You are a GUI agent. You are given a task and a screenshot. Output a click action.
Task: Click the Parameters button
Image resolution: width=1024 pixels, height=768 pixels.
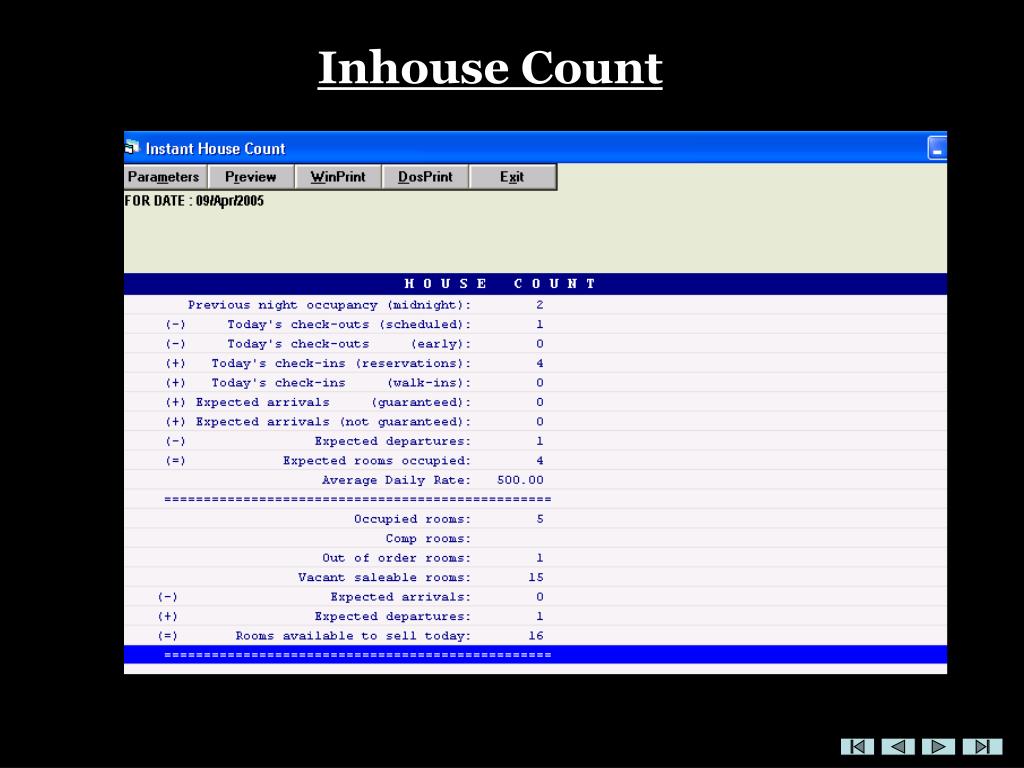(165, 177)
